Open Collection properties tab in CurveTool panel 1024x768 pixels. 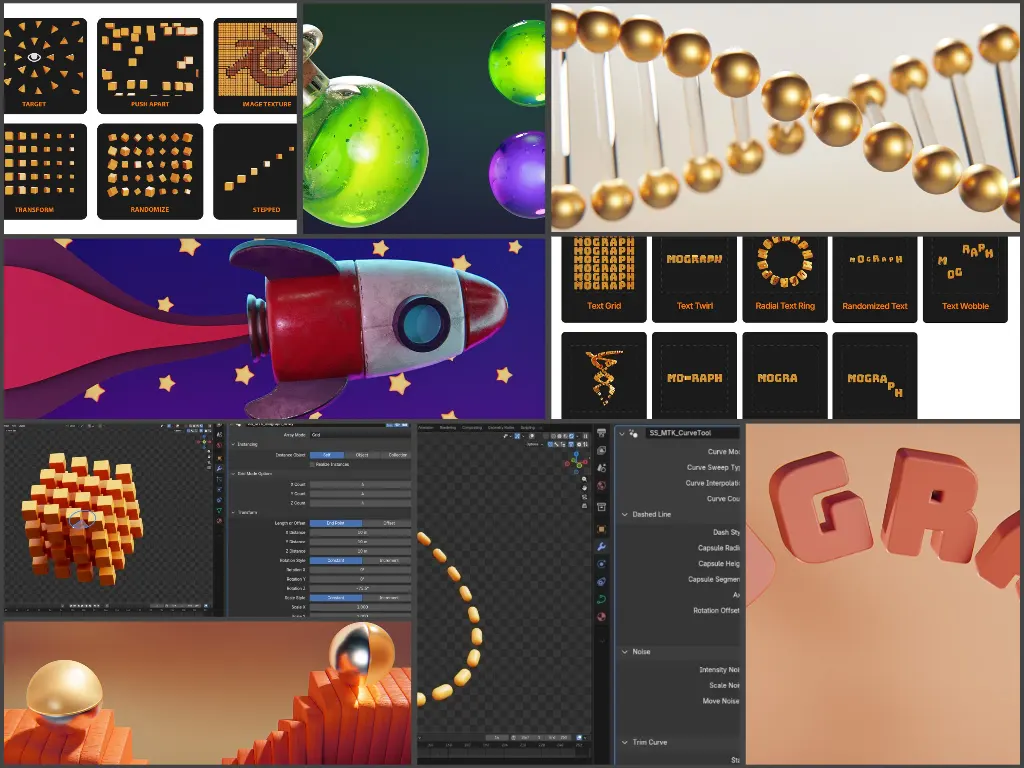pos(601,507)
